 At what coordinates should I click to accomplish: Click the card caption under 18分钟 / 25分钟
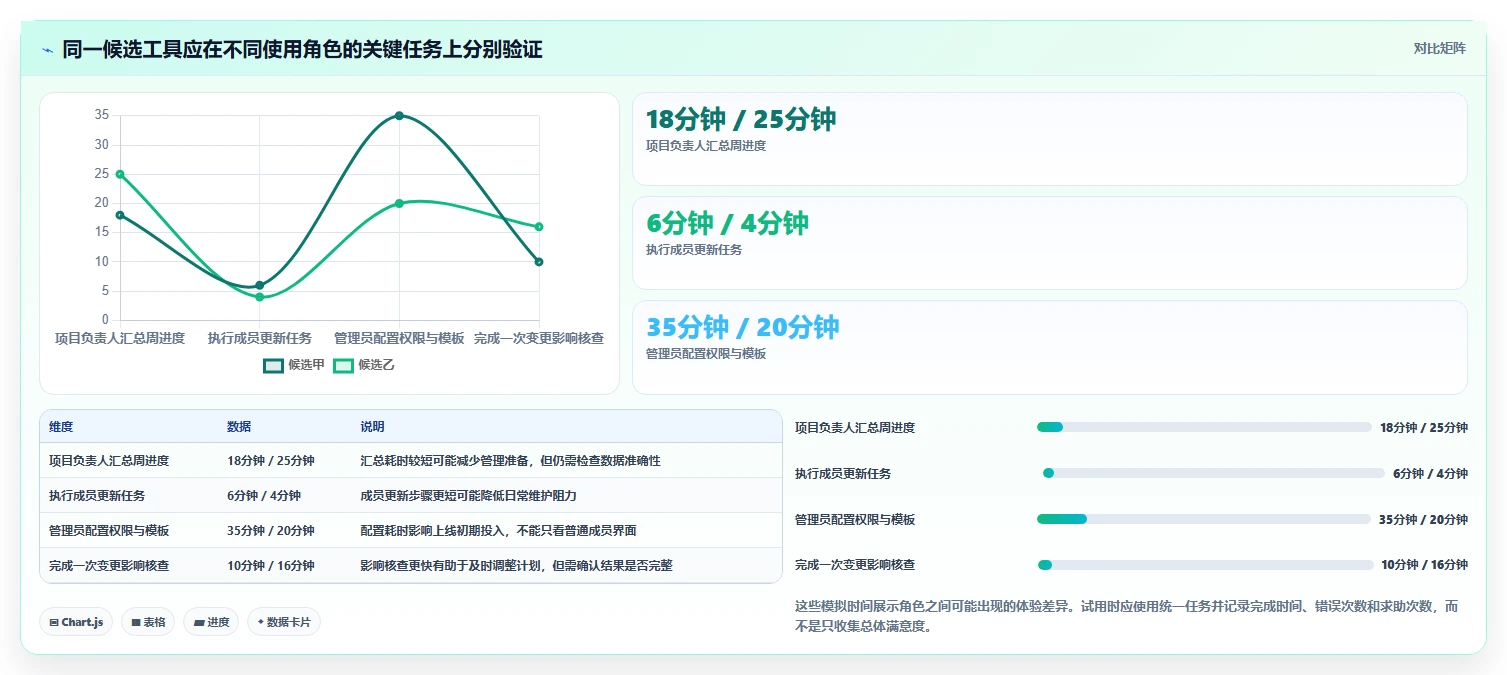pos(706,145)
